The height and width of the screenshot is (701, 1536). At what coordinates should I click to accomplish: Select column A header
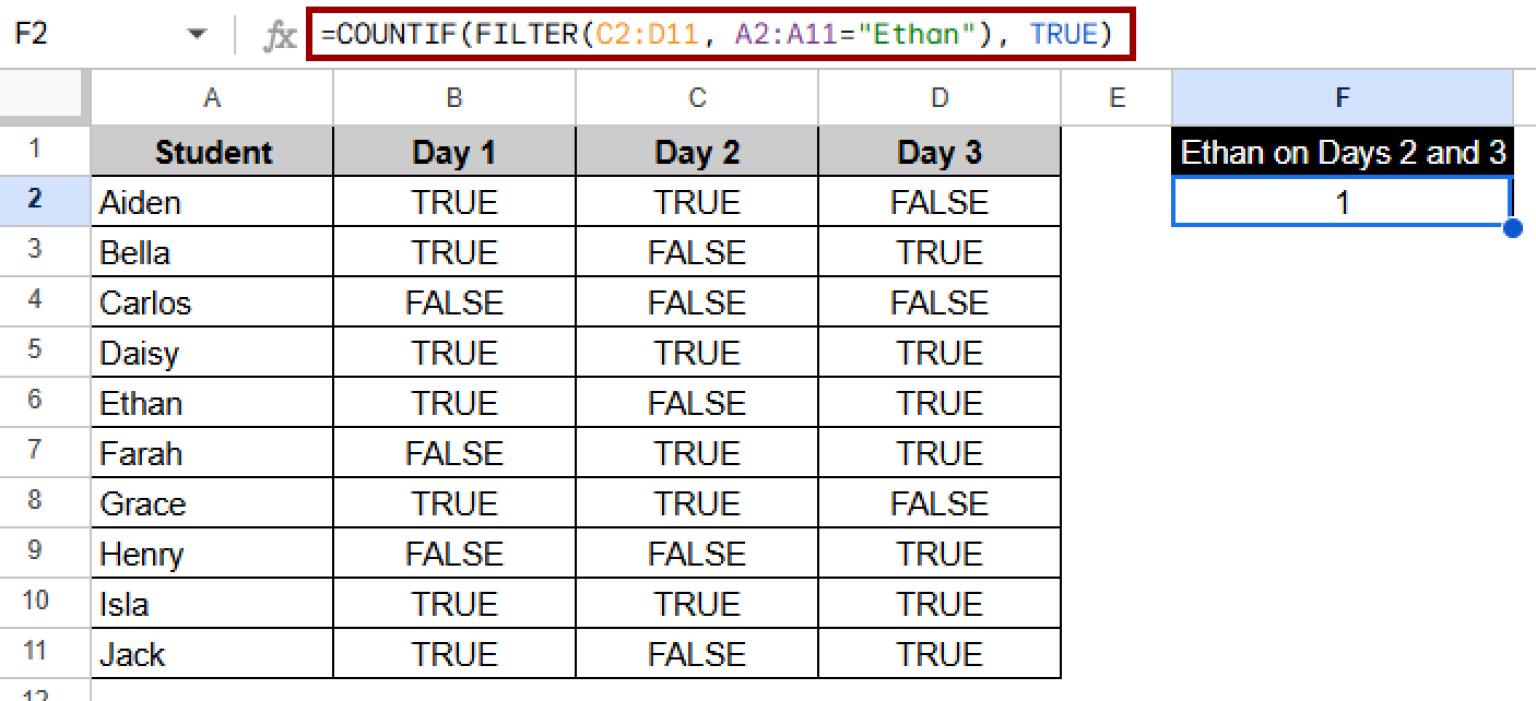(211, 98)
